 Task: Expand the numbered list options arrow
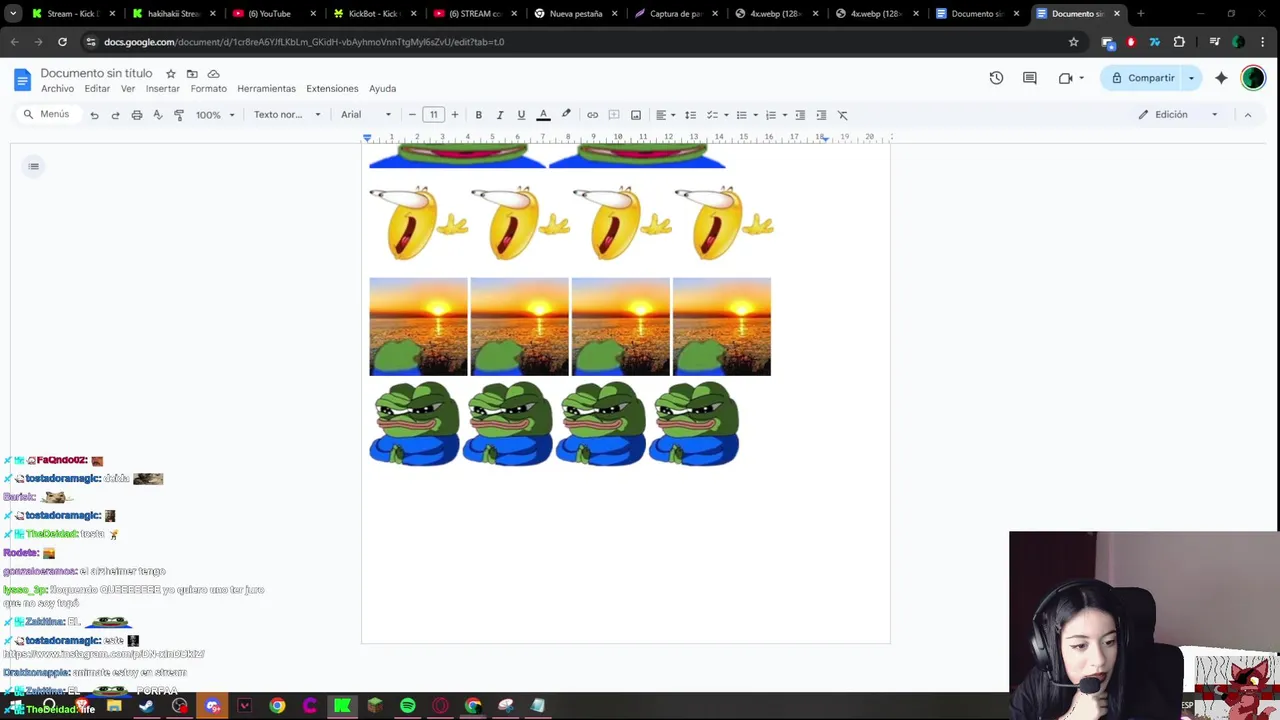point(784,115)
